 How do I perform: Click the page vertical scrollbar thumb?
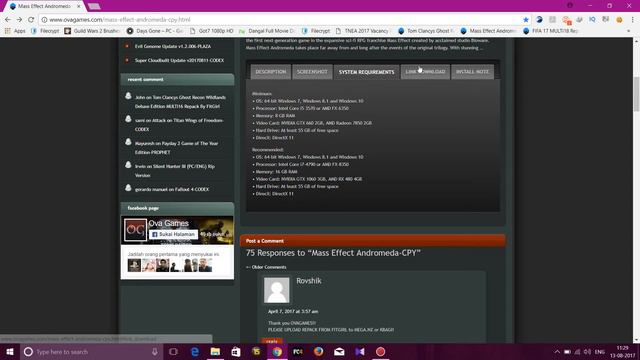[x=636, y=94]
